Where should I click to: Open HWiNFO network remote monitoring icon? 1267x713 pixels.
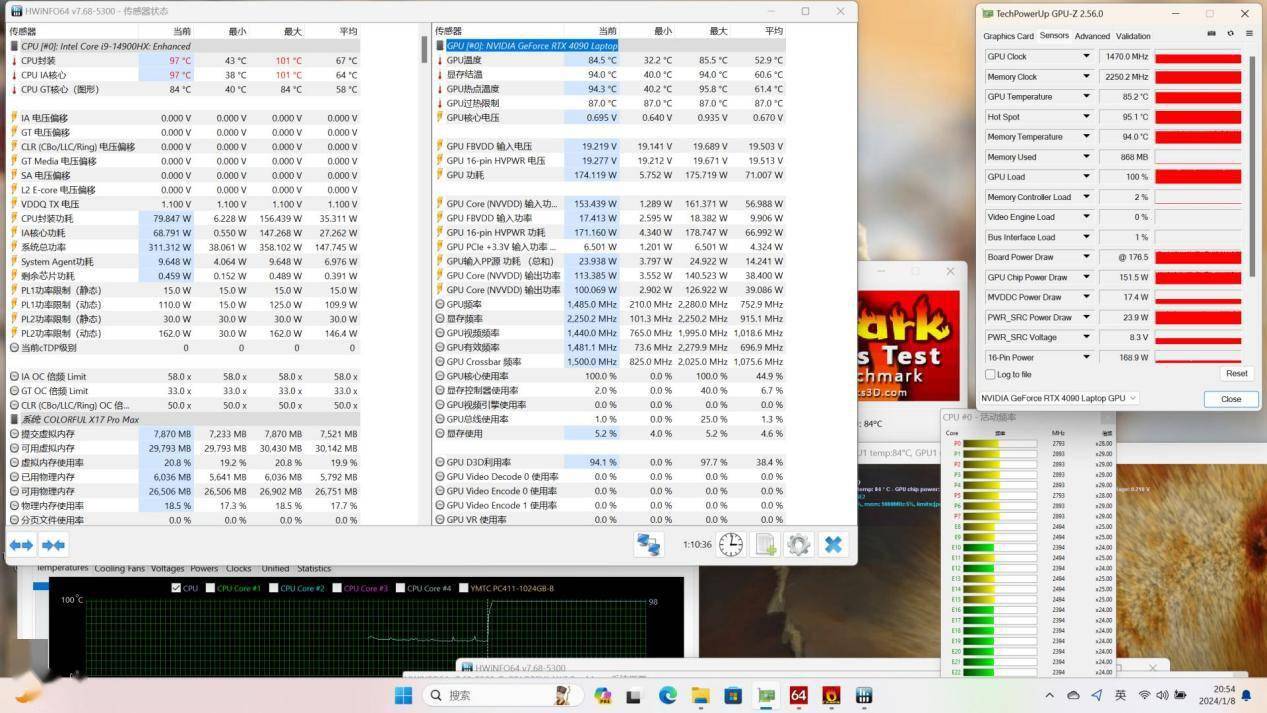(648, 544)
